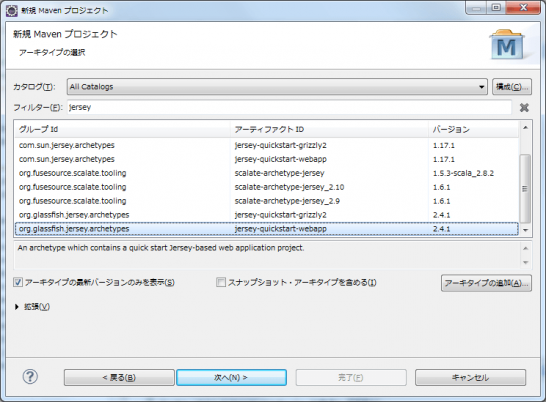Click the archetype list scrollbar thumb

click(x=525, y=188)
